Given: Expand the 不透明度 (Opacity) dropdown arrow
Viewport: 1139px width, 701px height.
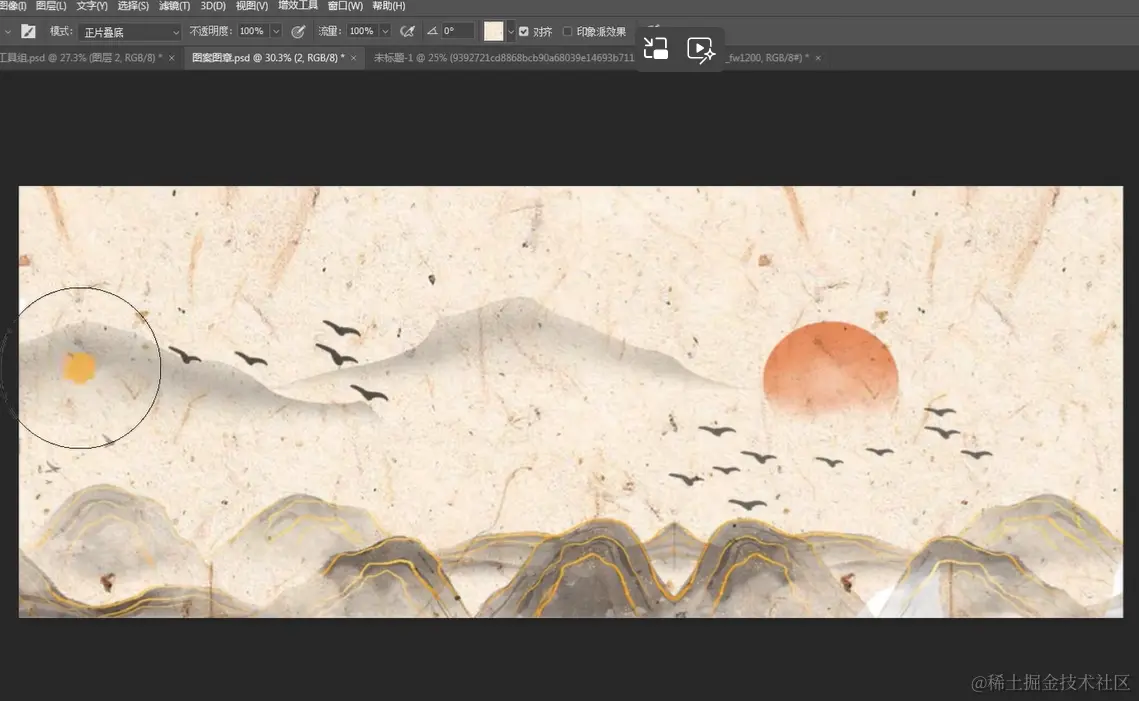Looking at the screenshot, I should [278, 30].
